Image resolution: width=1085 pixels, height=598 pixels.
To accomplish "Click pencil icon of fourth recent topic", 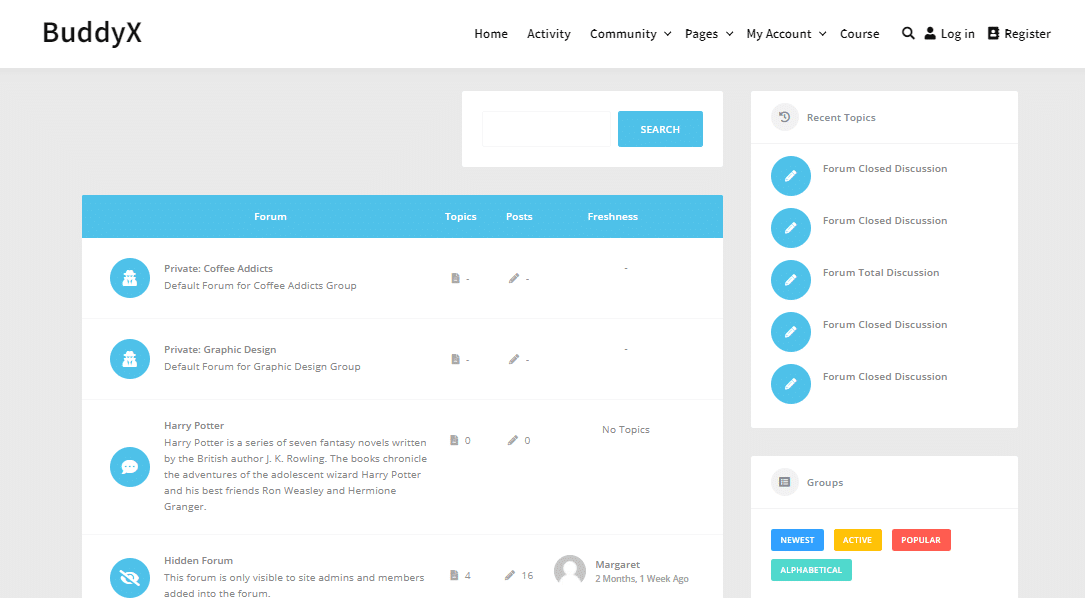I will tap(791, 332).
